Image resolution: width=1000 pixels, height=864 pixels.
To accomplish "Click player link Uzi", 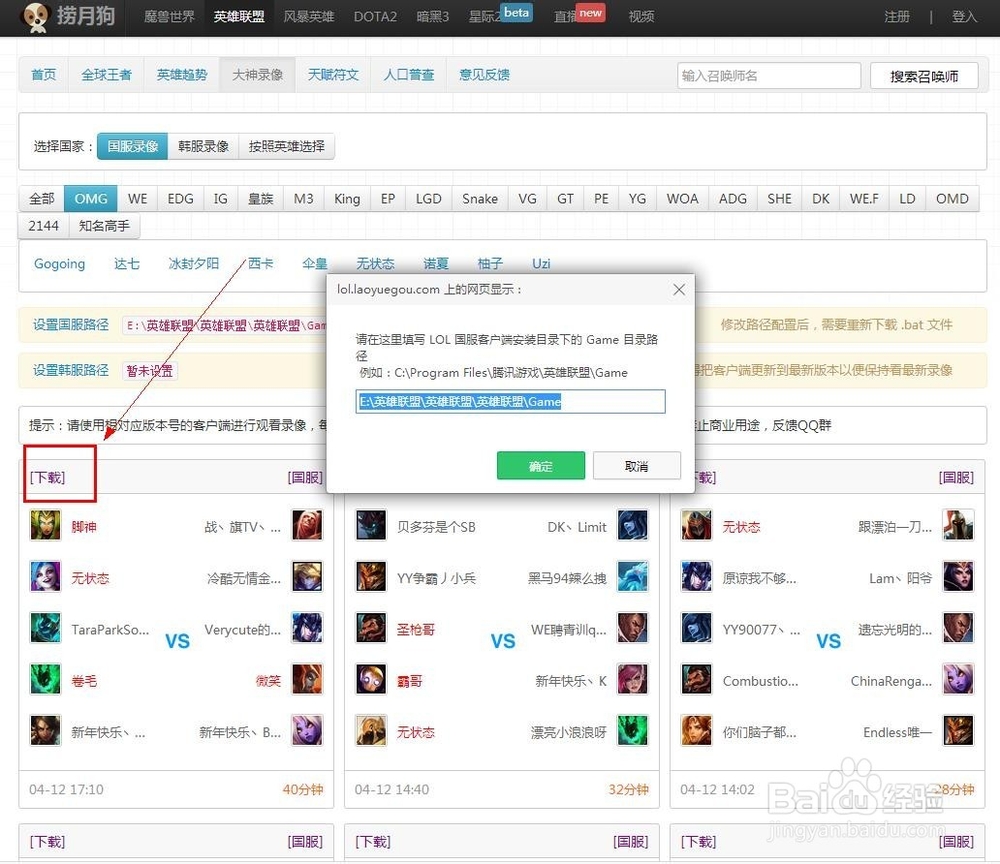I will 541,263.
